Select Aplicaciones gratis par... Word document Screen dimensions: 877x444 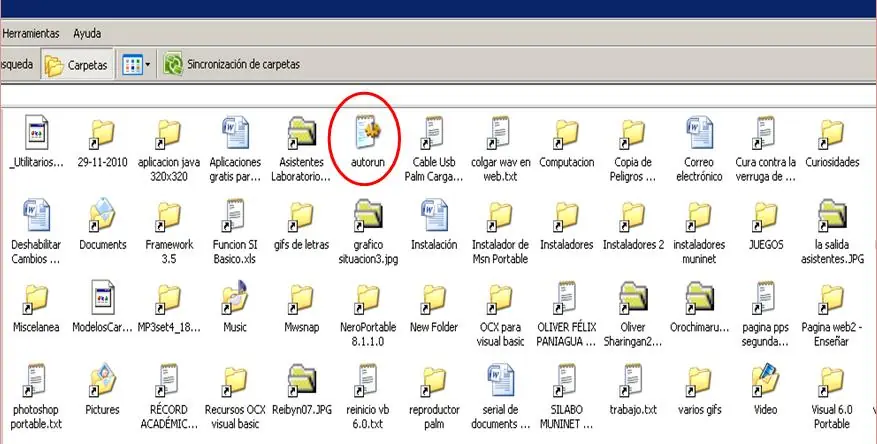coord(235,133)
